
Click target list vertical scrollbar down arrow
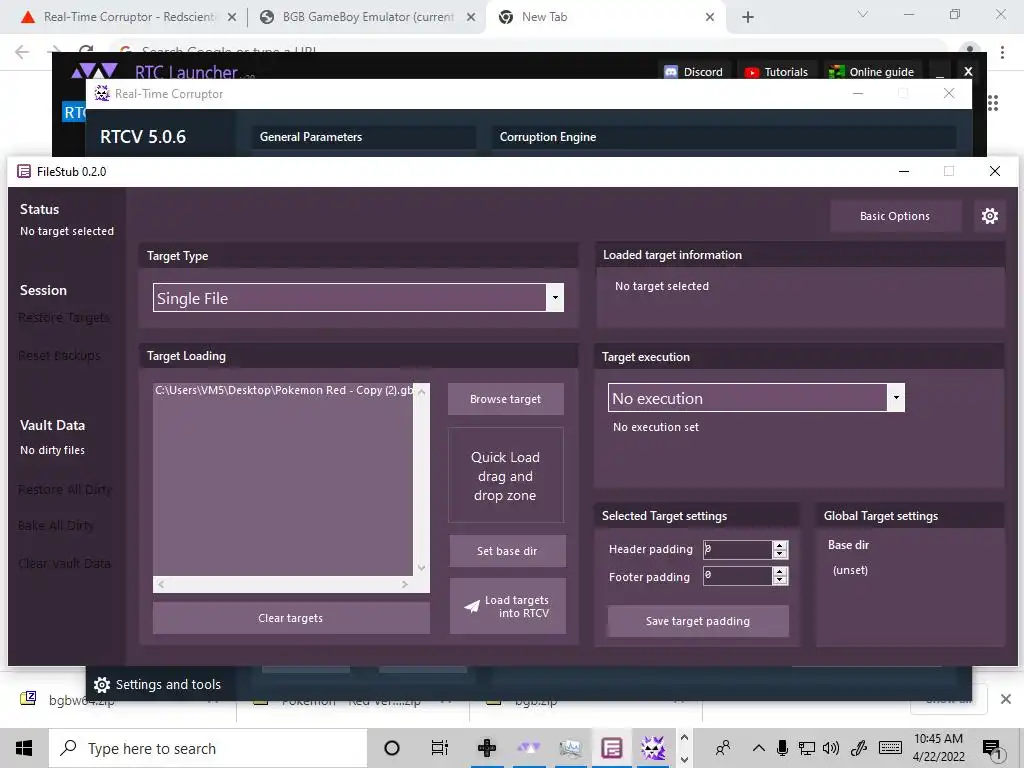(421, 568)
